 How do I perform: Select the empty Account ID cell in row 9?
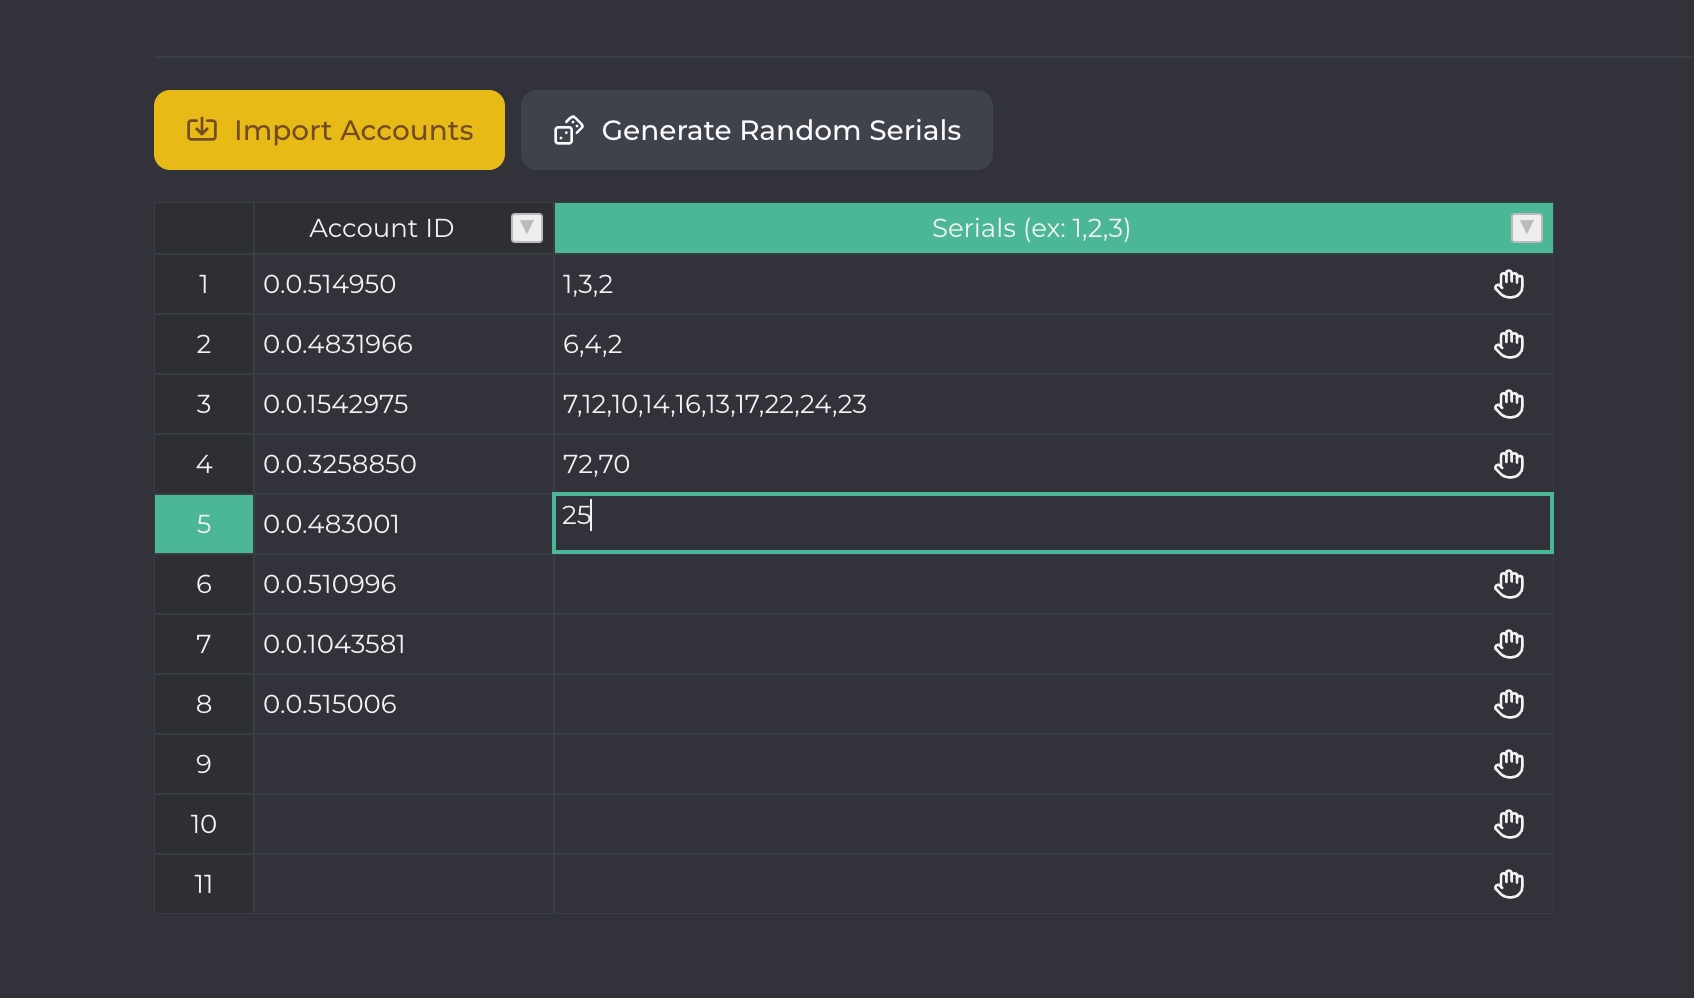click(403, 764)
